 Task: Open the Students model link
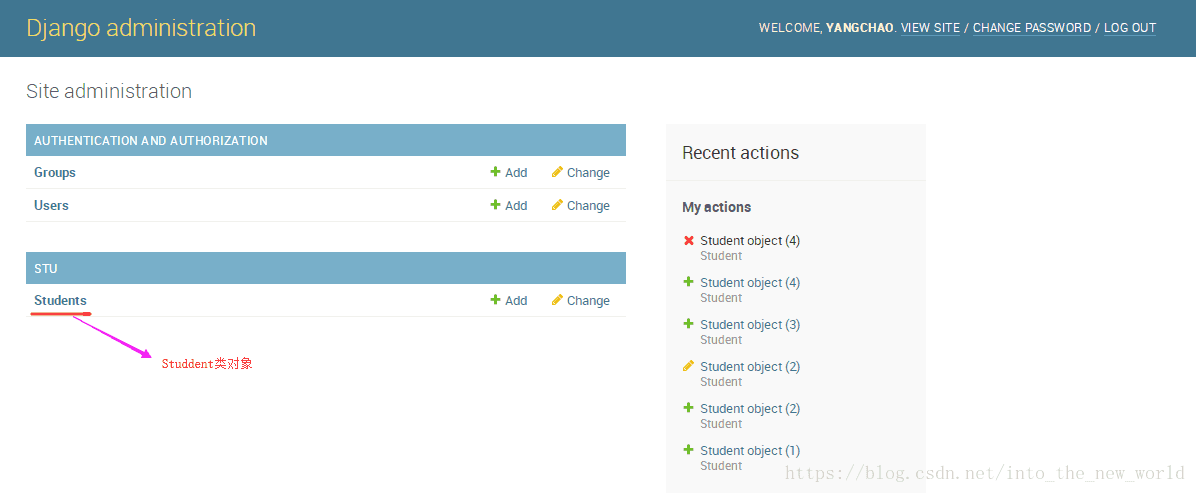60,301
